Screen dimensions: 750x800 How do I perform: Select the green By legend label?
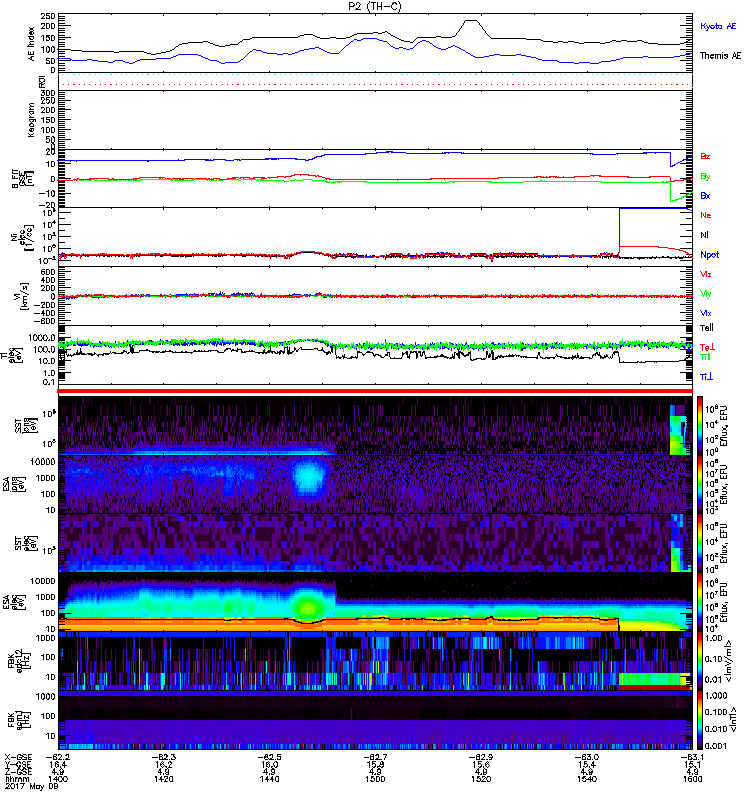pos(705,177)
